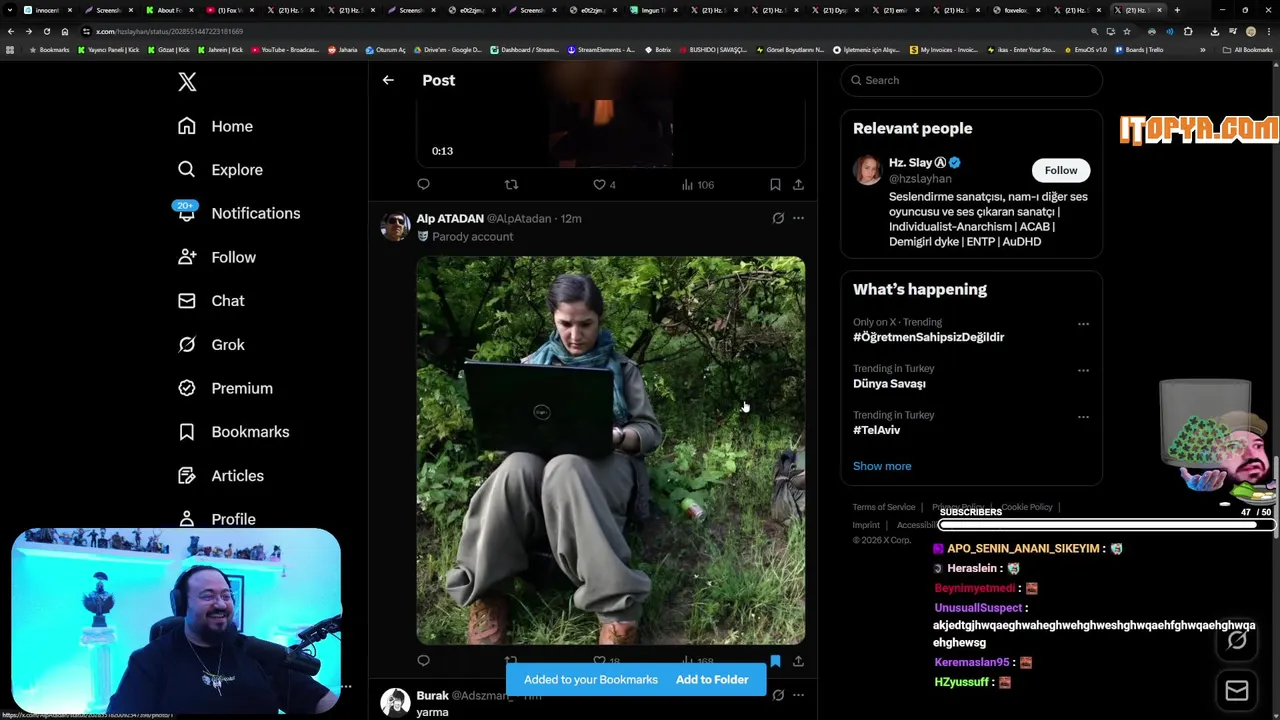
Task: Open a new browser tab
Action: pyautogui.click(x=1177, y=10)
